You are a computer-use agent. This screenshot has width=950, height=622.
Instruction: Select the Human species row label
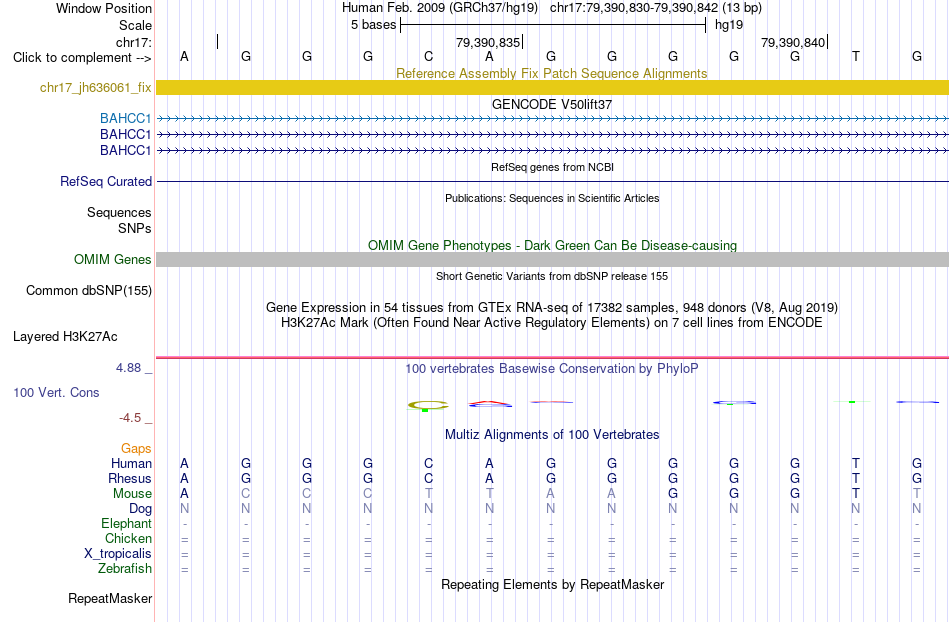131,463
